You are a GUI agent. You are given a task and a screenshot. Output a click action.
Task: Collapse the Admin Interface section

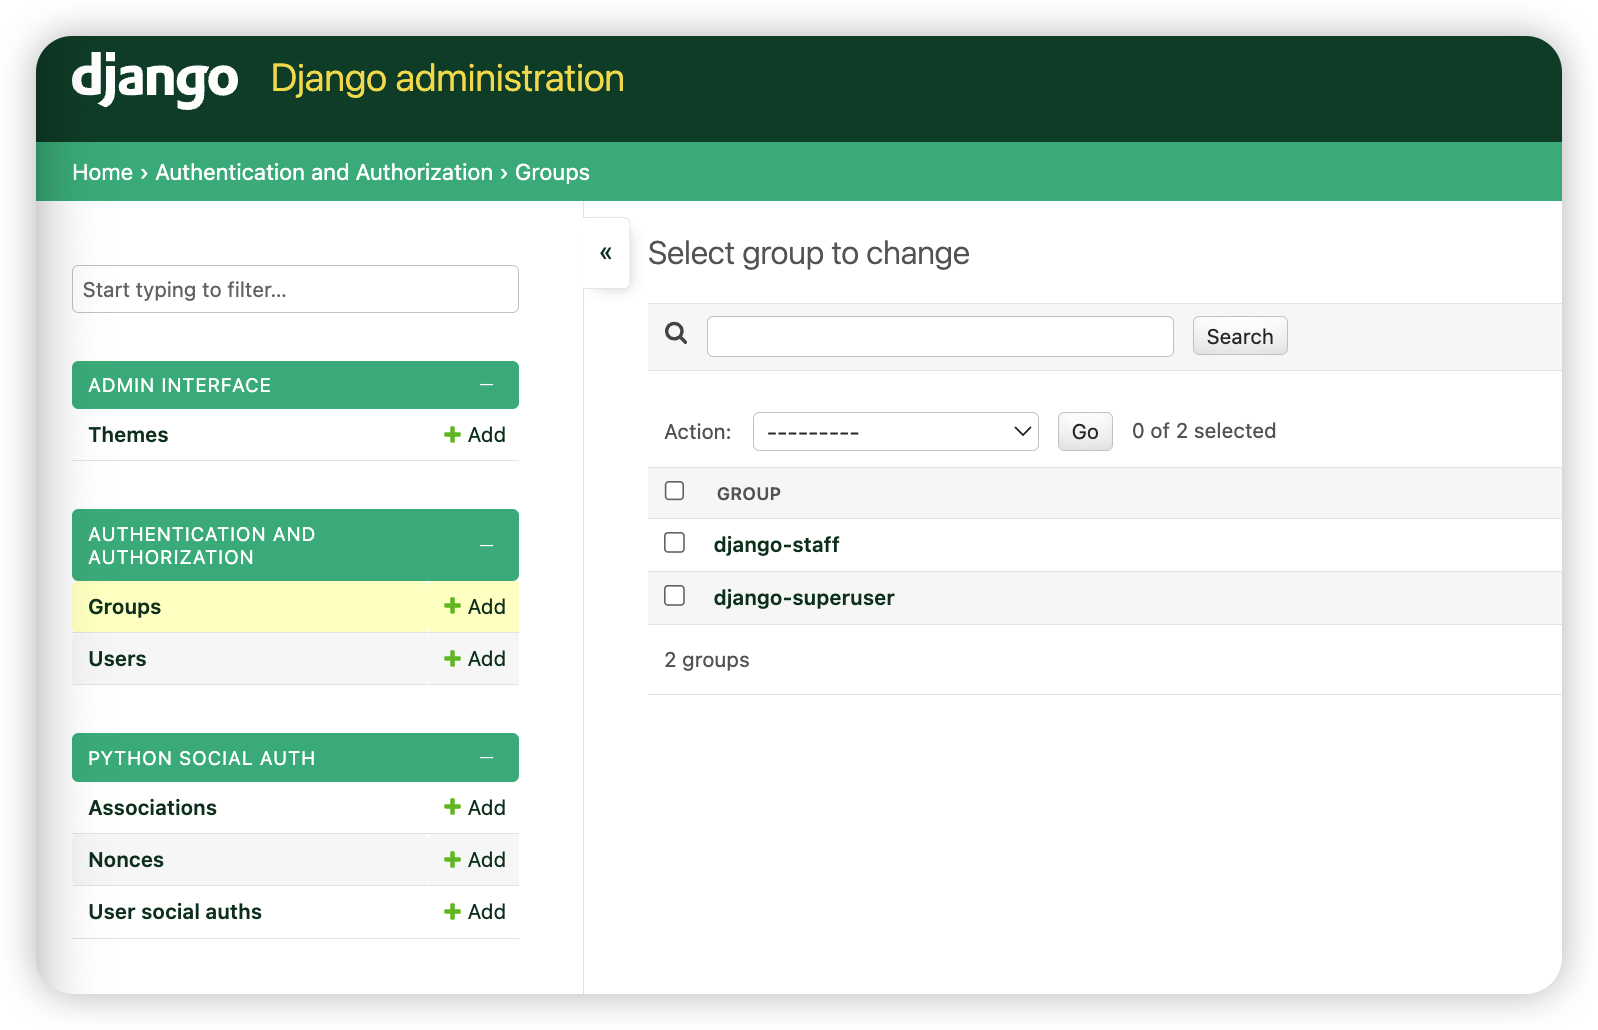tap(487, 385)
